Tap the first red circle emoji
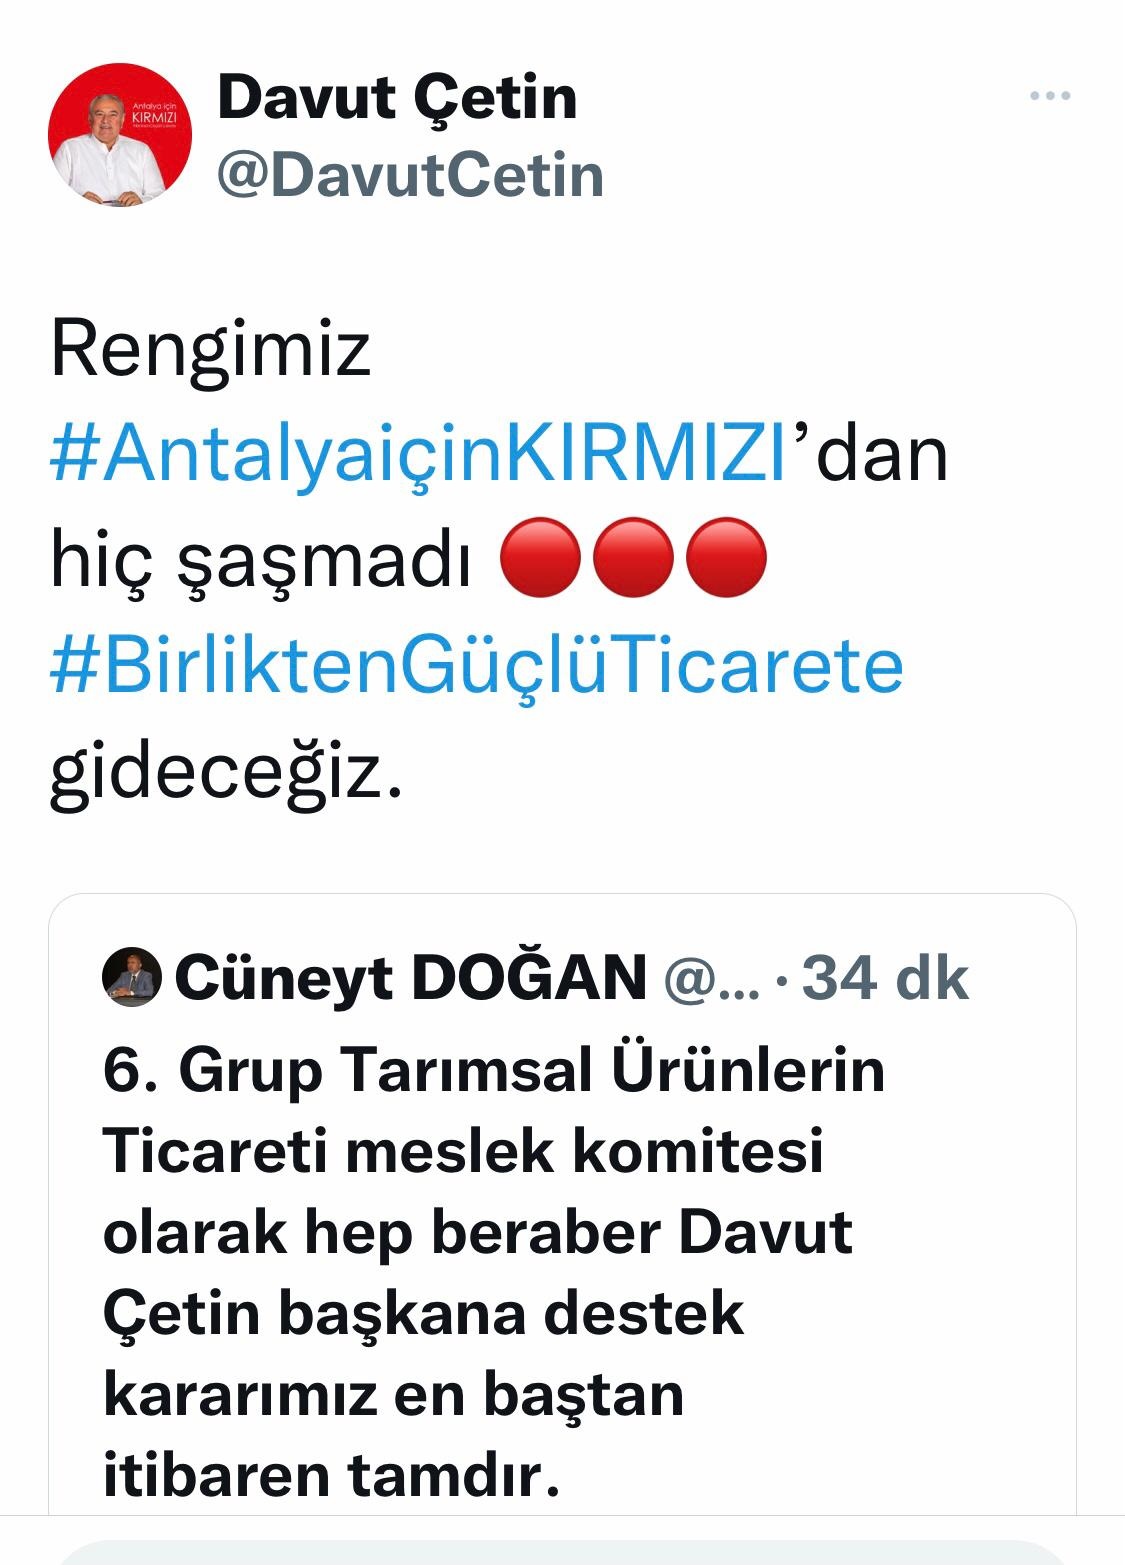The height and width of the screenshot is (1565, 1125). 540,558
